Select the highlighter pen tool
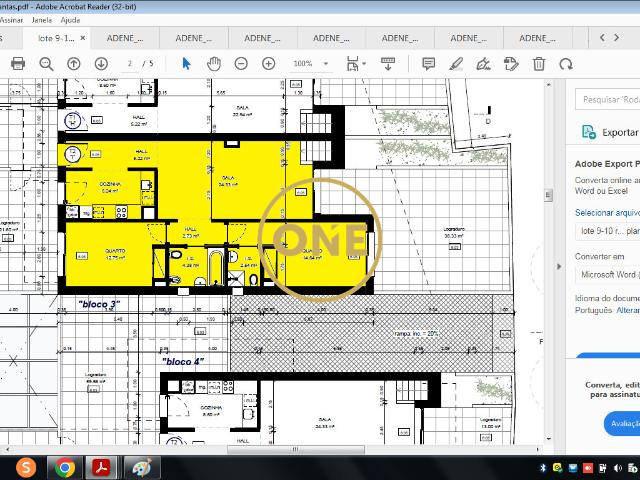Screen dimensions: 640x480 pos(456,63)
